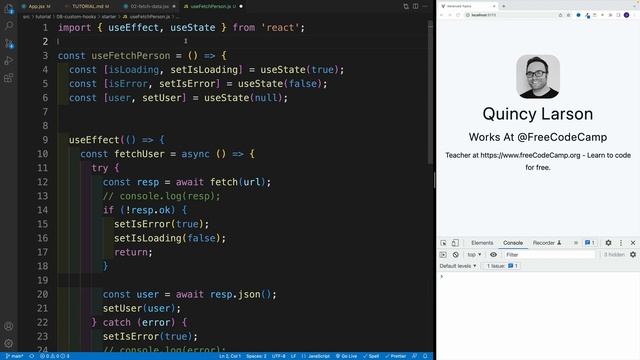Screen dimensions: 640x360
Task: Open the Run and Debug view
Action: pos(9,61)
